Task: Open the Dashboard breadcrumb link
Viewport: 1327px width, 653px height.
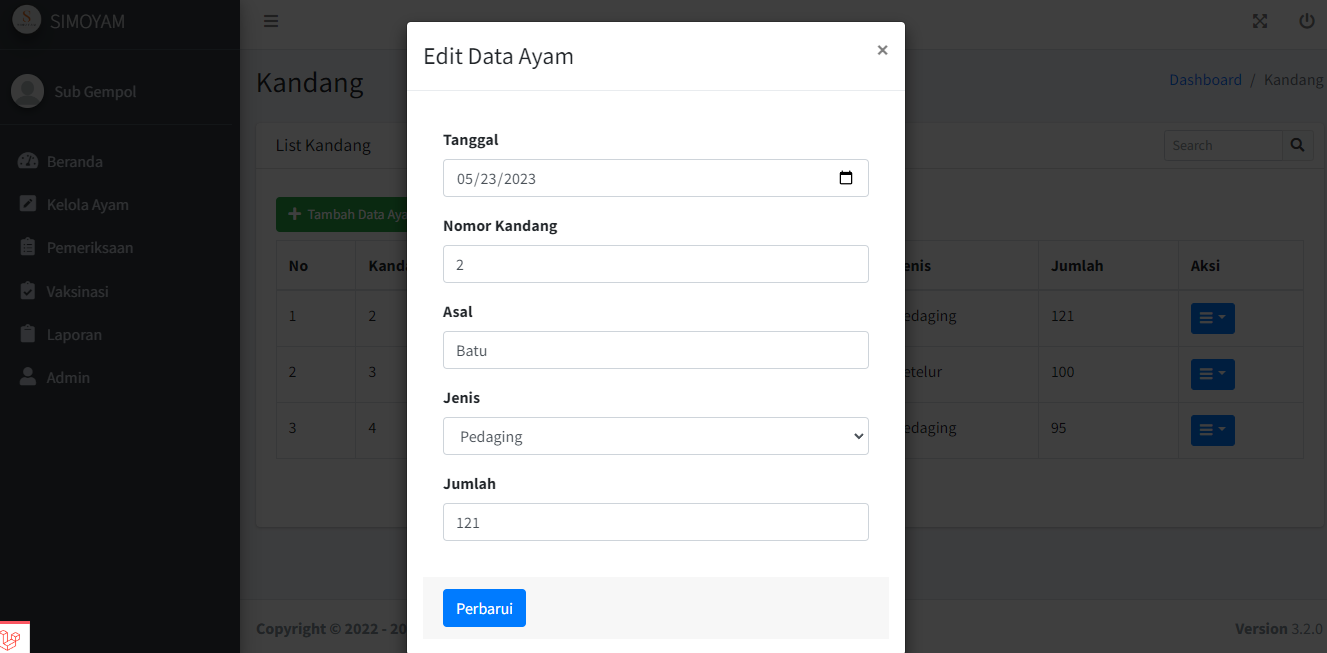Action: [x=1205, y=79]
